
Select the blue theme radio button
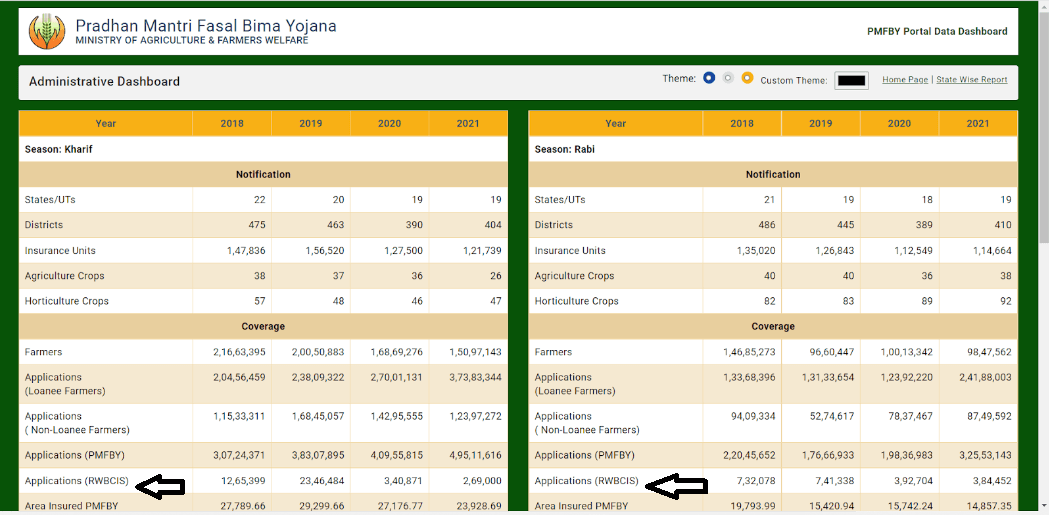click(x=709, y=78)
